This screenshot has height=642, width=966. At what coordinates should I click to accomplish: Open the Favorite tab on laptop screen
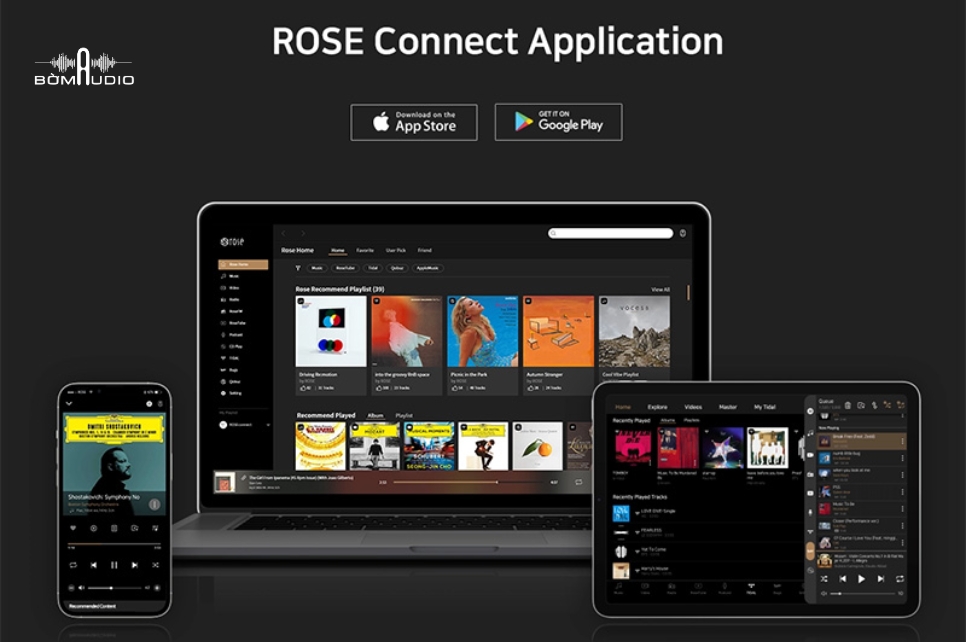pos(365,250)
